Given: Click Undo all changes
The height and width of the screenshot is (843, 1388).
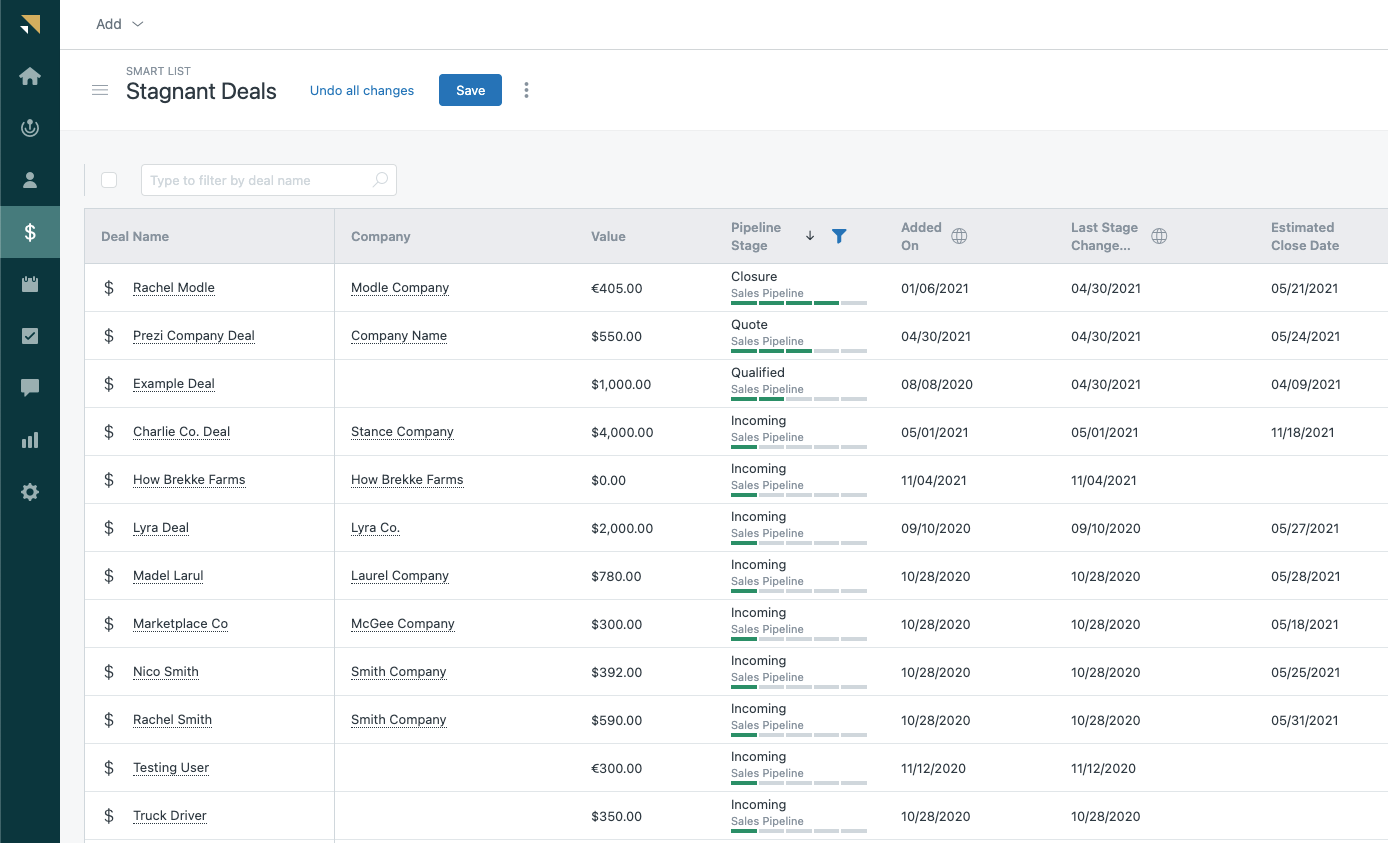Looking at the screenshot, I should pos(362,90).
